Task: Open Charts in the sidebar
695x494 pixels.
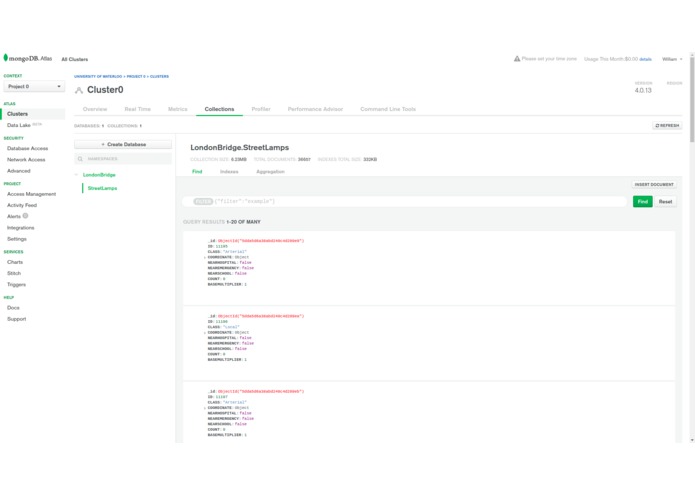Action: point(15,262)
